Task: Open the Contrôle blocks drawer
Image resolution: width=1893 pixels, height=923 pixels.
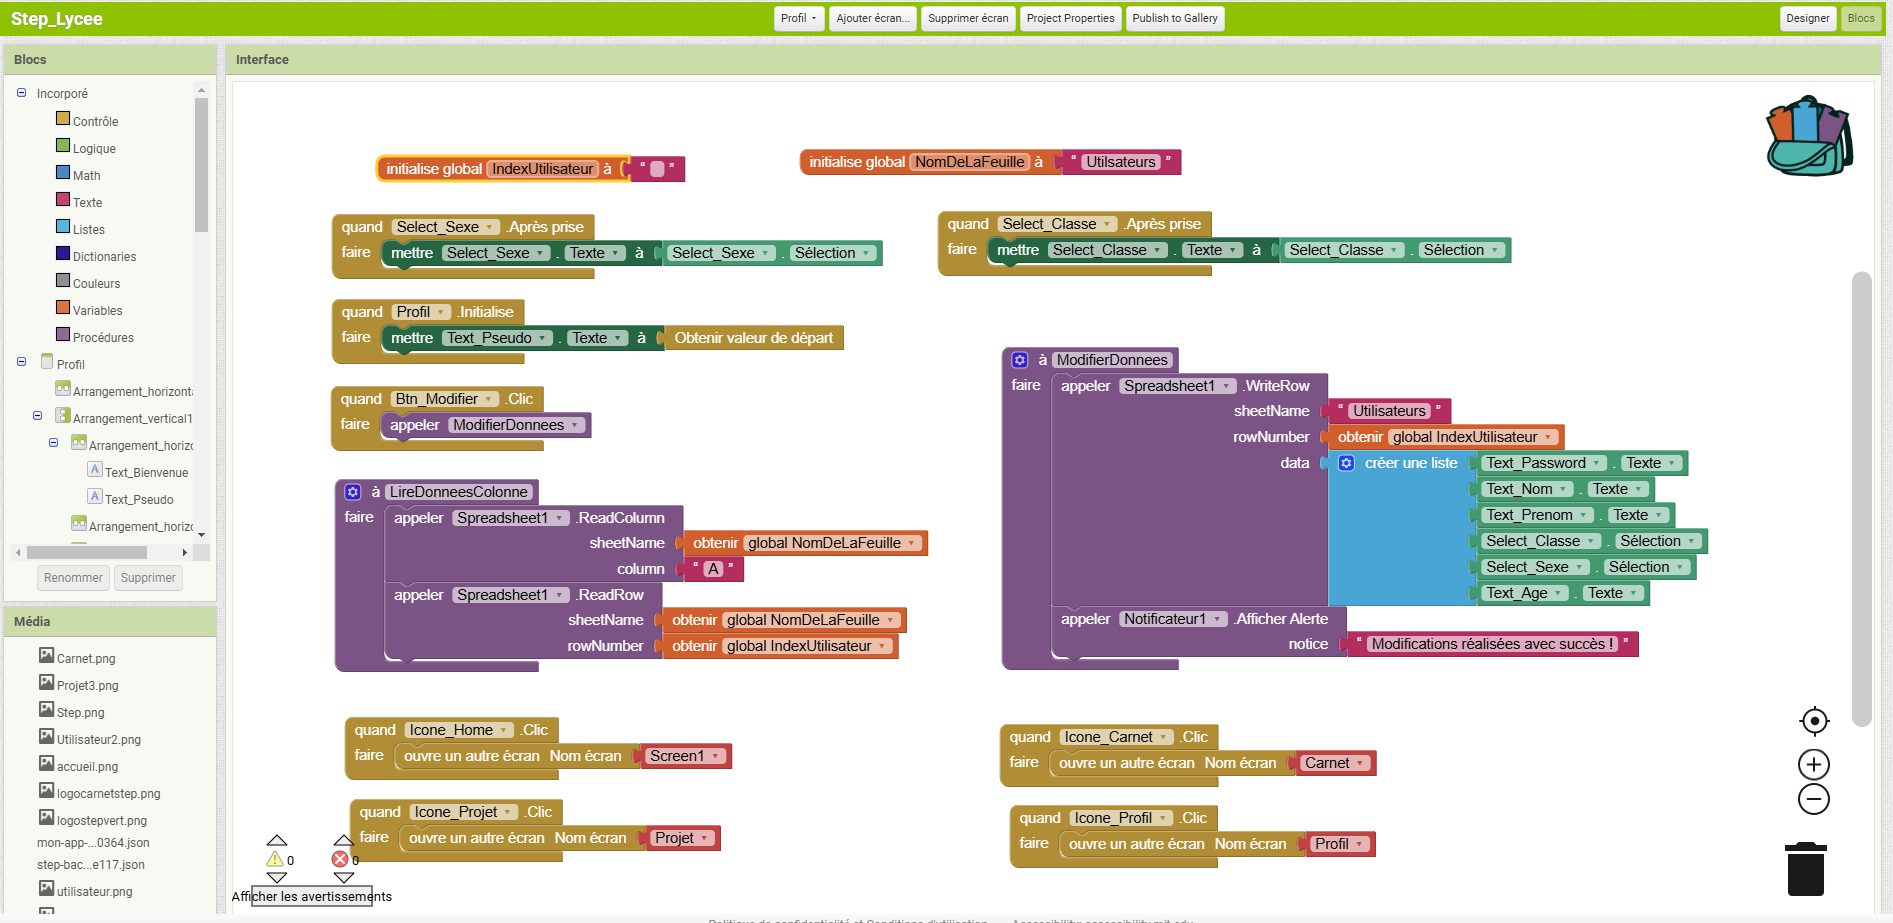Action: pos(96,120)
